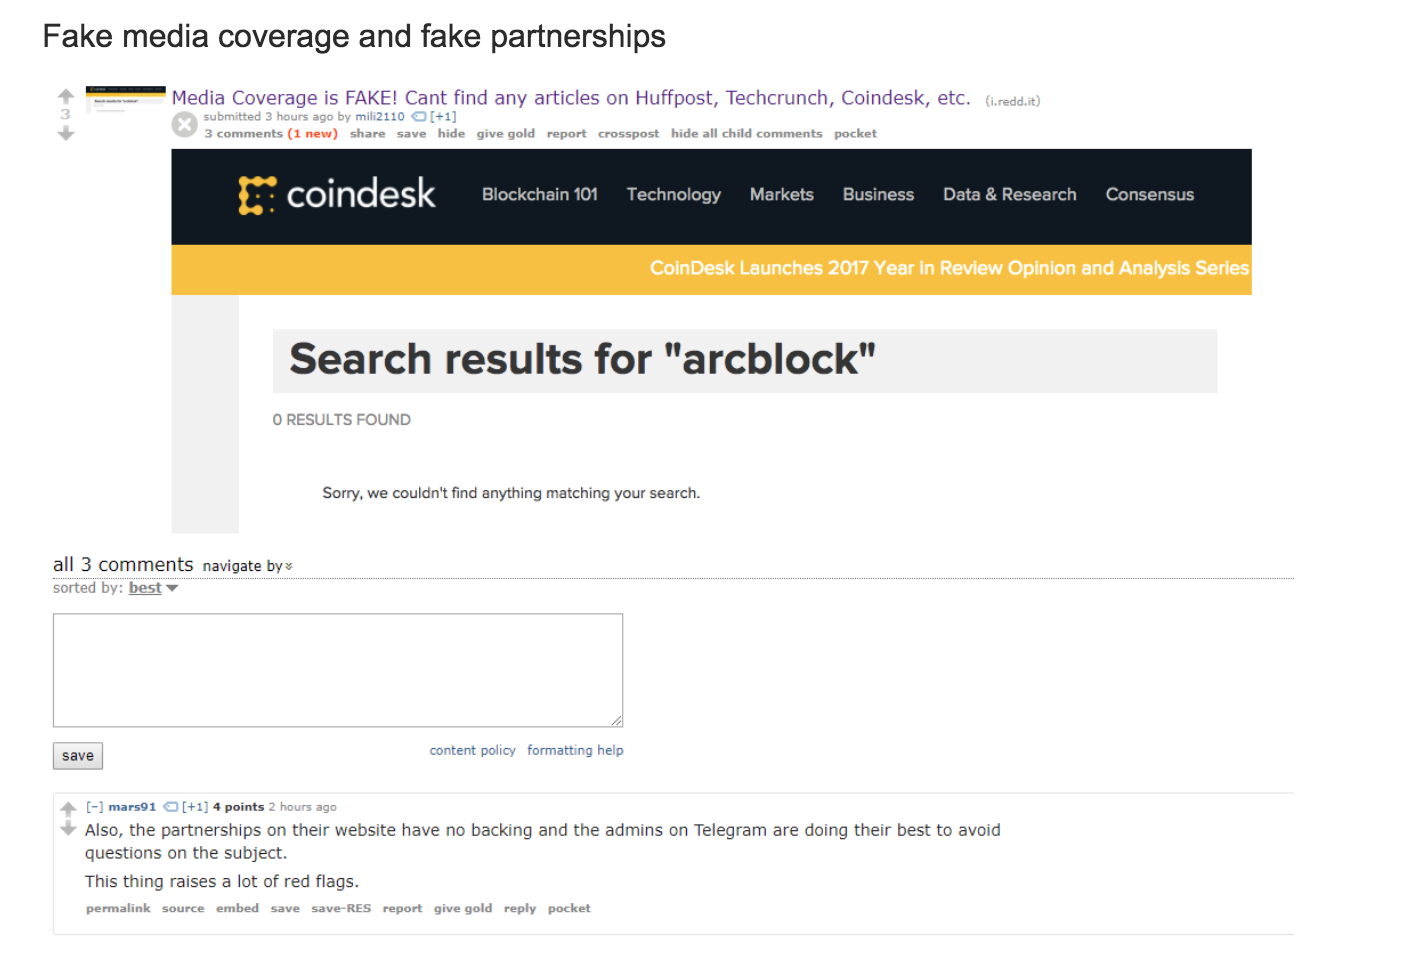Upvote mars91's comment with the up arrow
Image resolution: width=1408 pixels, height=960 pixels.
(x=67, y=809)
